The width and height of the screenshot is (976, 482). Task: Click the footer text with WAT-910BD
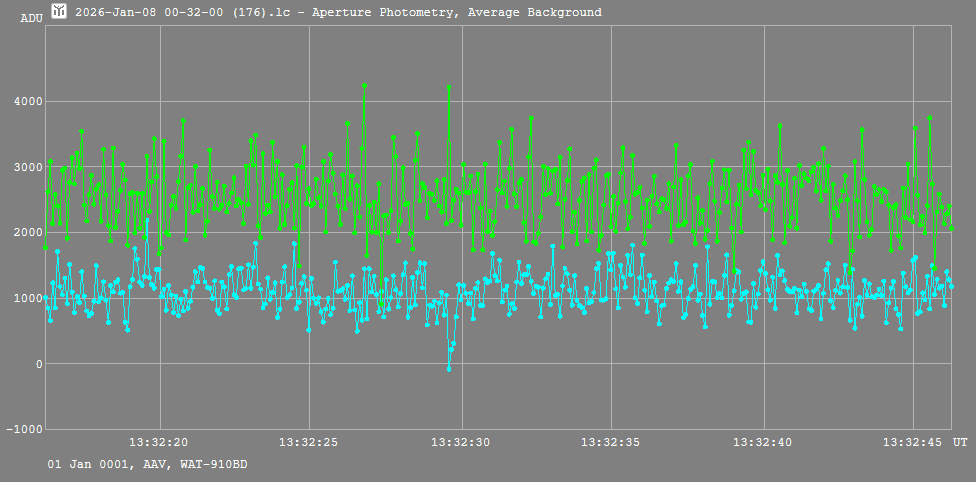(147, 464)
